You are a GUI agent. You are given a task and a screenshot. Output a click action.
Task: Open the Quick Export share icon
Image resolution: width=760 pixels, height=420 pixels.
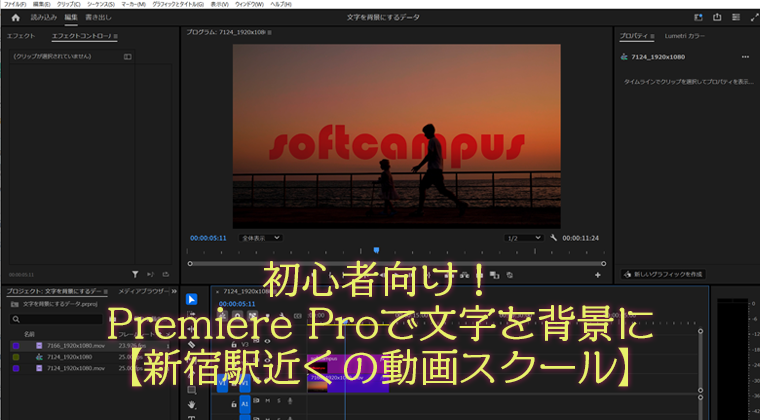pos(717,17)
